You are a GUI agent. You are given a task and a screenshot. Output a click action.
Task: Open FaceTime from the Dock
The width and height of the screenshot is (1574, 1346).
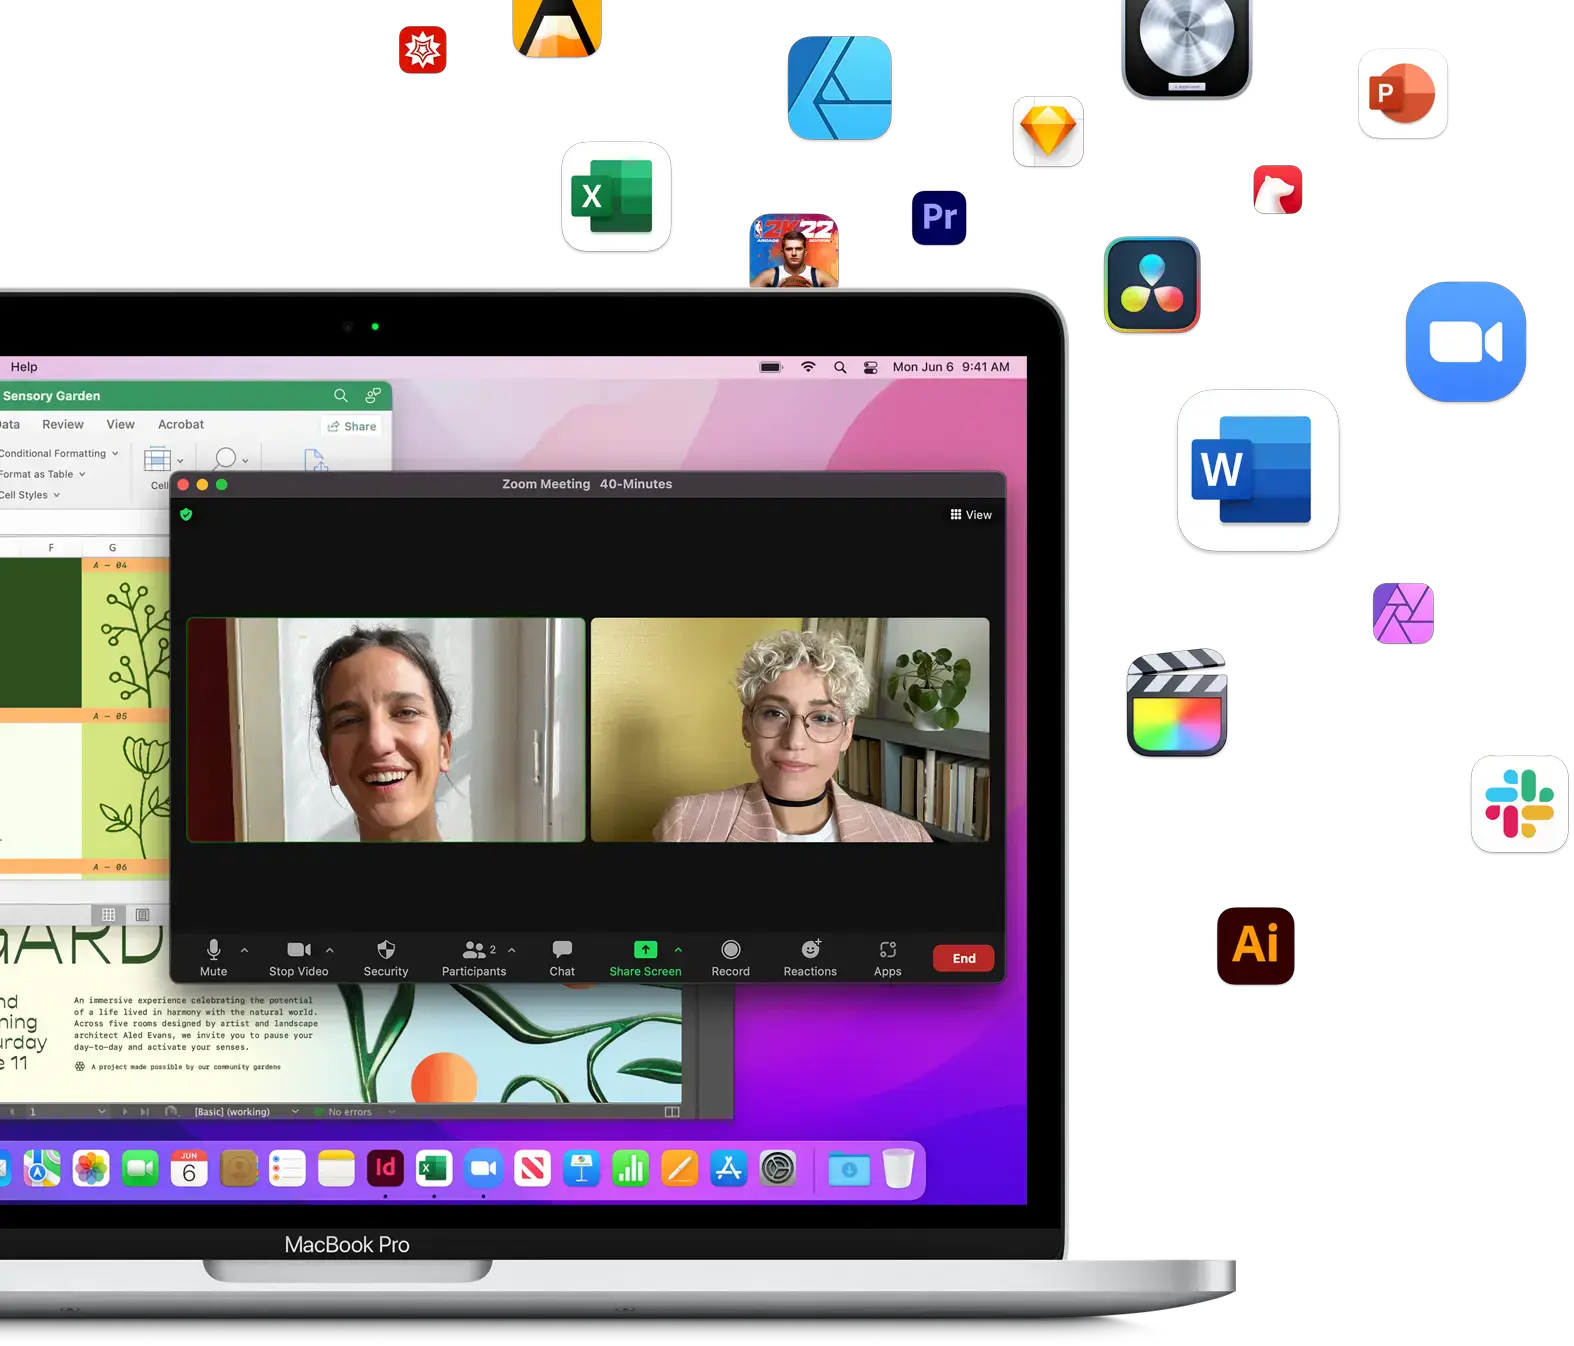coord(140,1168)
